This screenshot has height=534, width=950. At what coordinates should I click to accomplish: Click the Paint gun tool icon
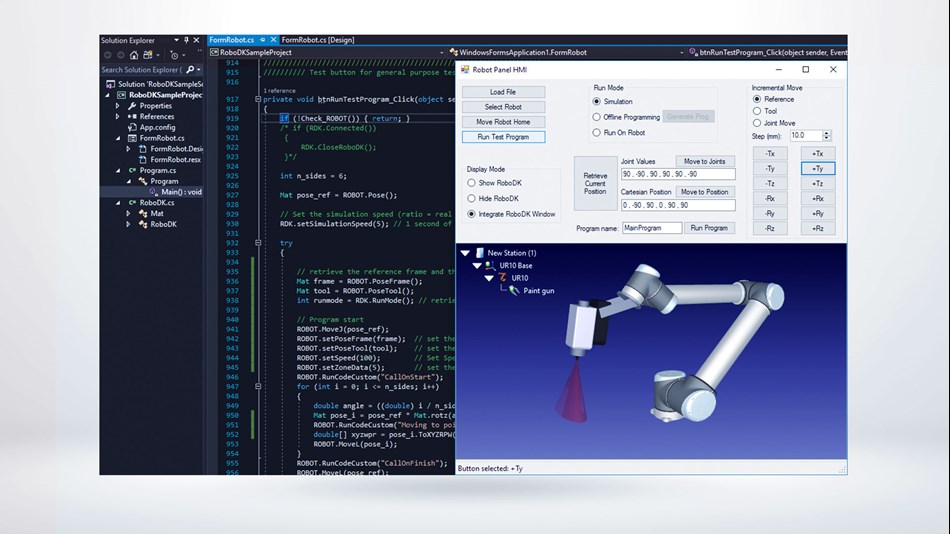point(514,290)
